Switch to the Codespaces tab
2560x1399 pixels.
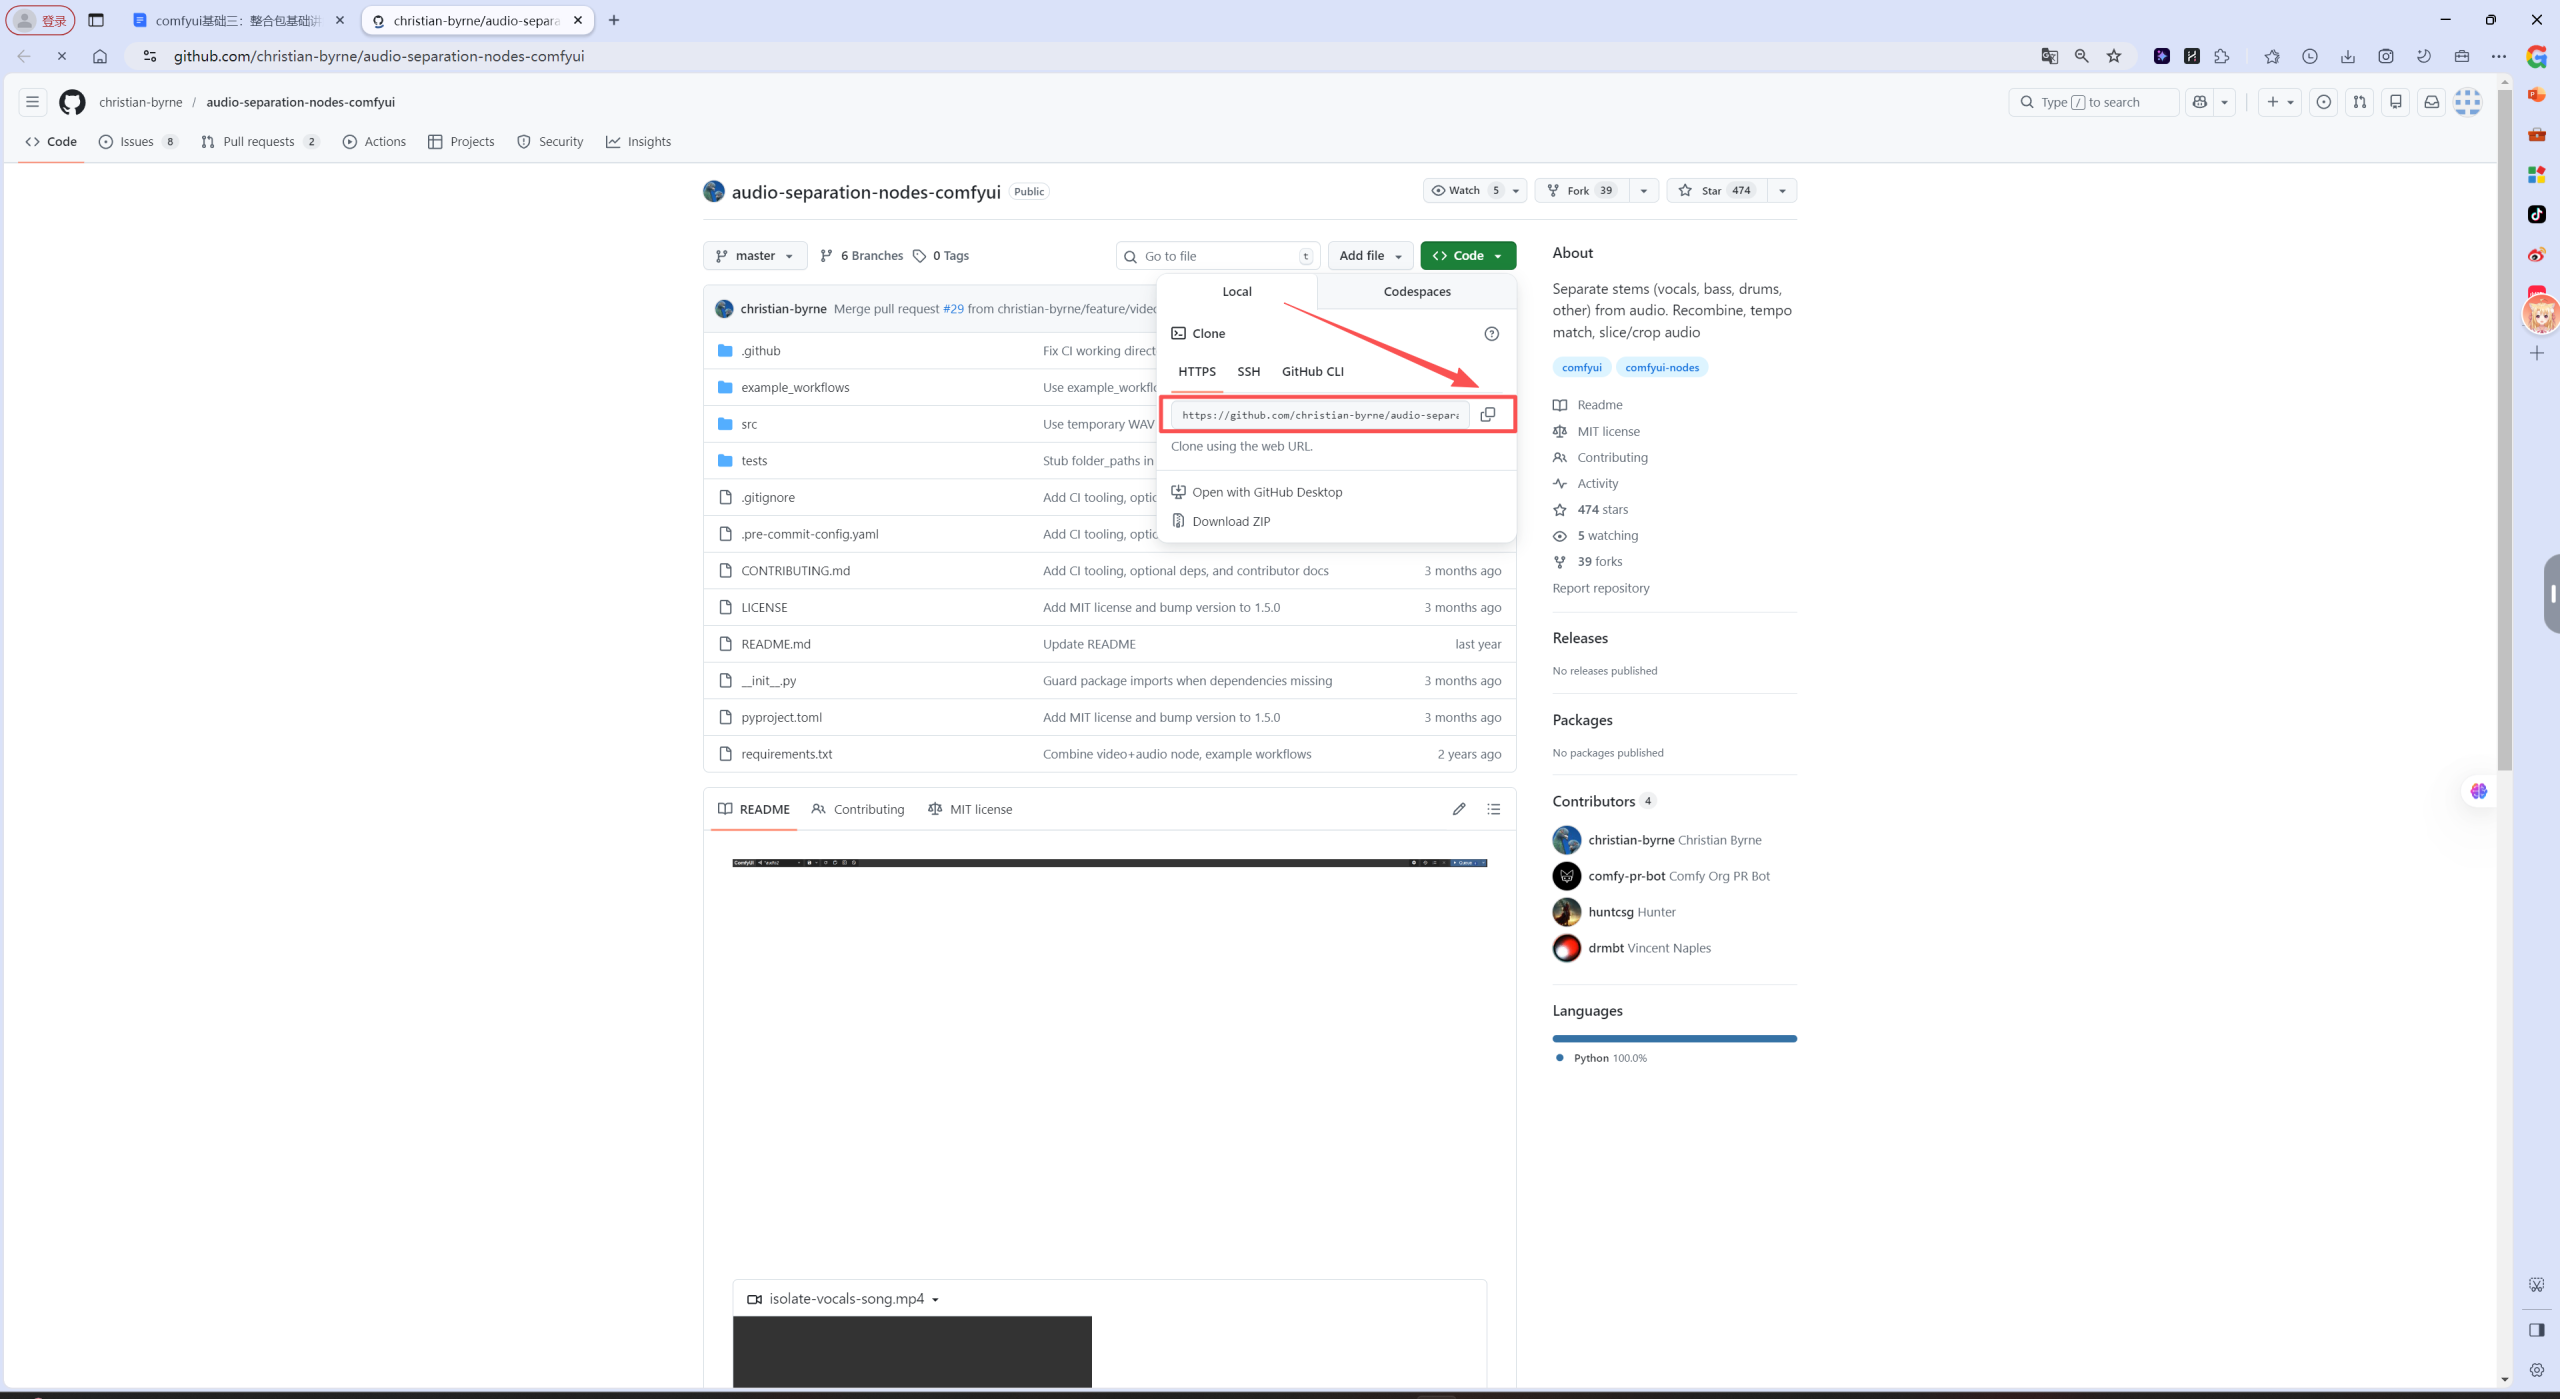pos(1416,291)
